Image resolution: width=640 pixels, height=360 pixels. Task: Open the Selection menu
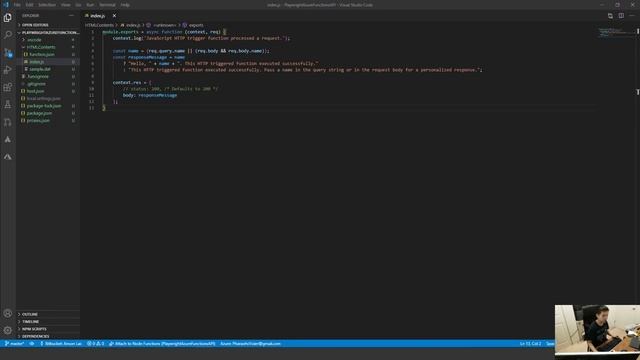(47, 5)
